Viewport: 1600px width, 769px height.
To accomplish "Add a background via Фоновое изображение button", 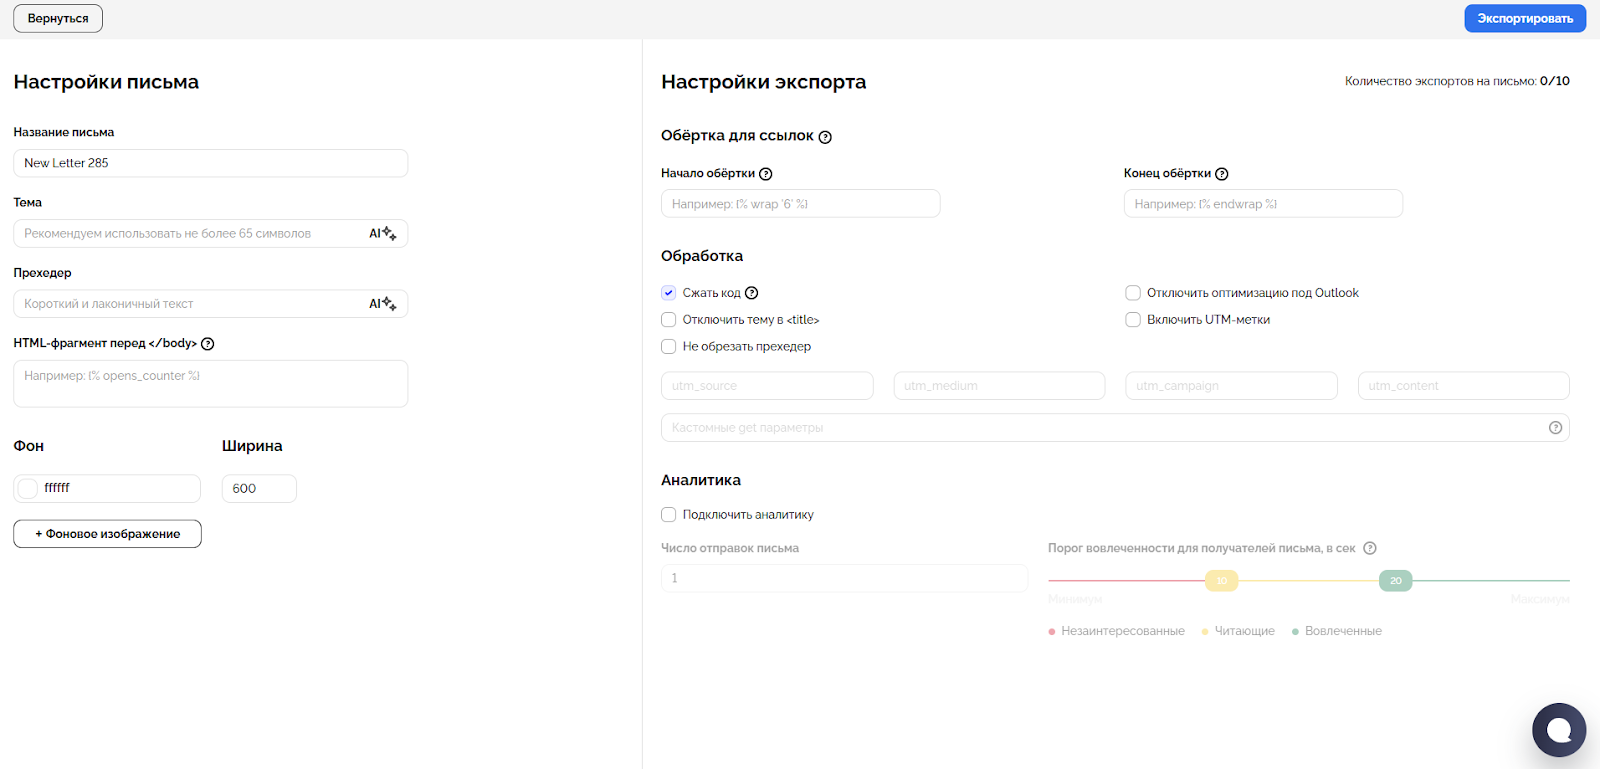I will tap(107, 534).
